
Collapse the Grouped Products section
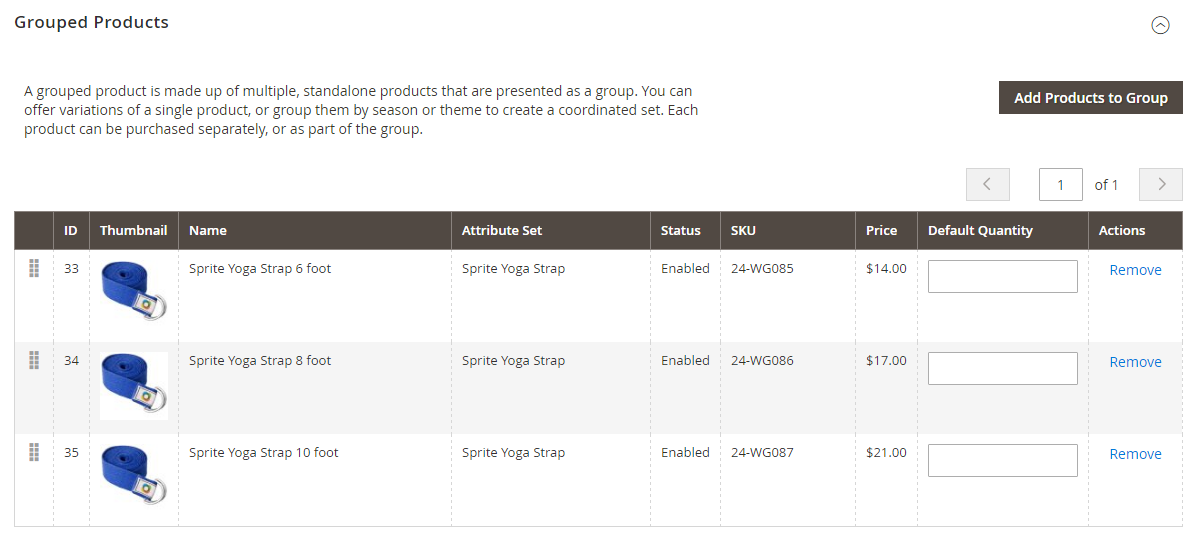click(x=1160, y=26)
